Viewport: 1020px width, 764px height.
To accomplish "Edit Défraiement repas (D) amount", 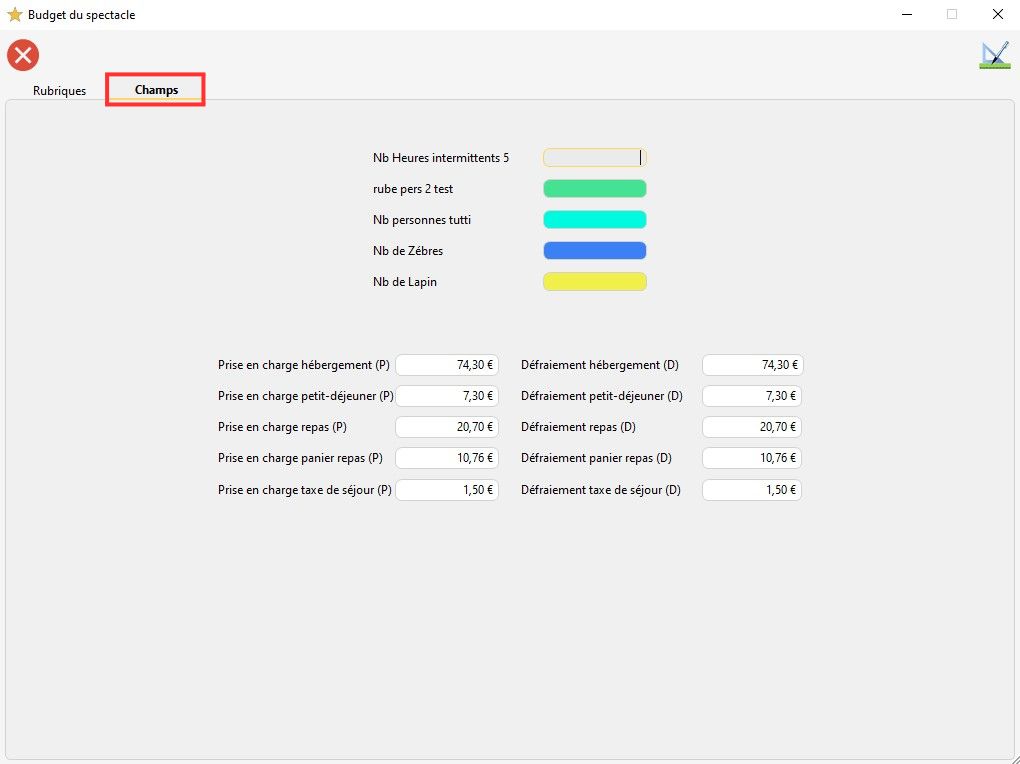I will tap(752, 428).
